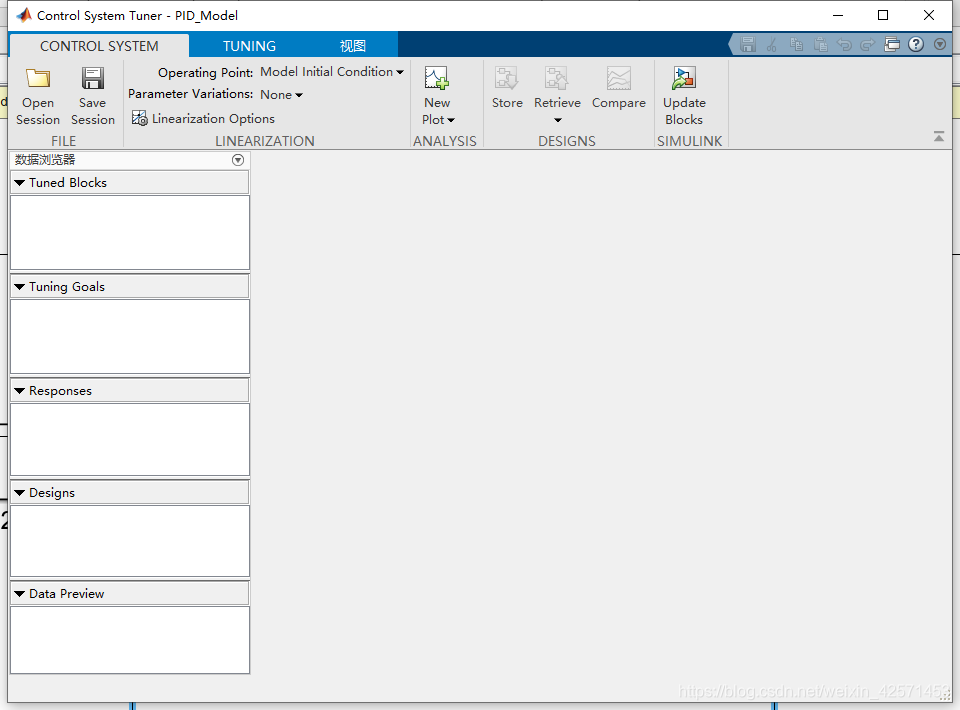This screenshot has height=710, width=960.
Task: Collapse the Tuned Blocks section
Action: (x=20, y=182)
